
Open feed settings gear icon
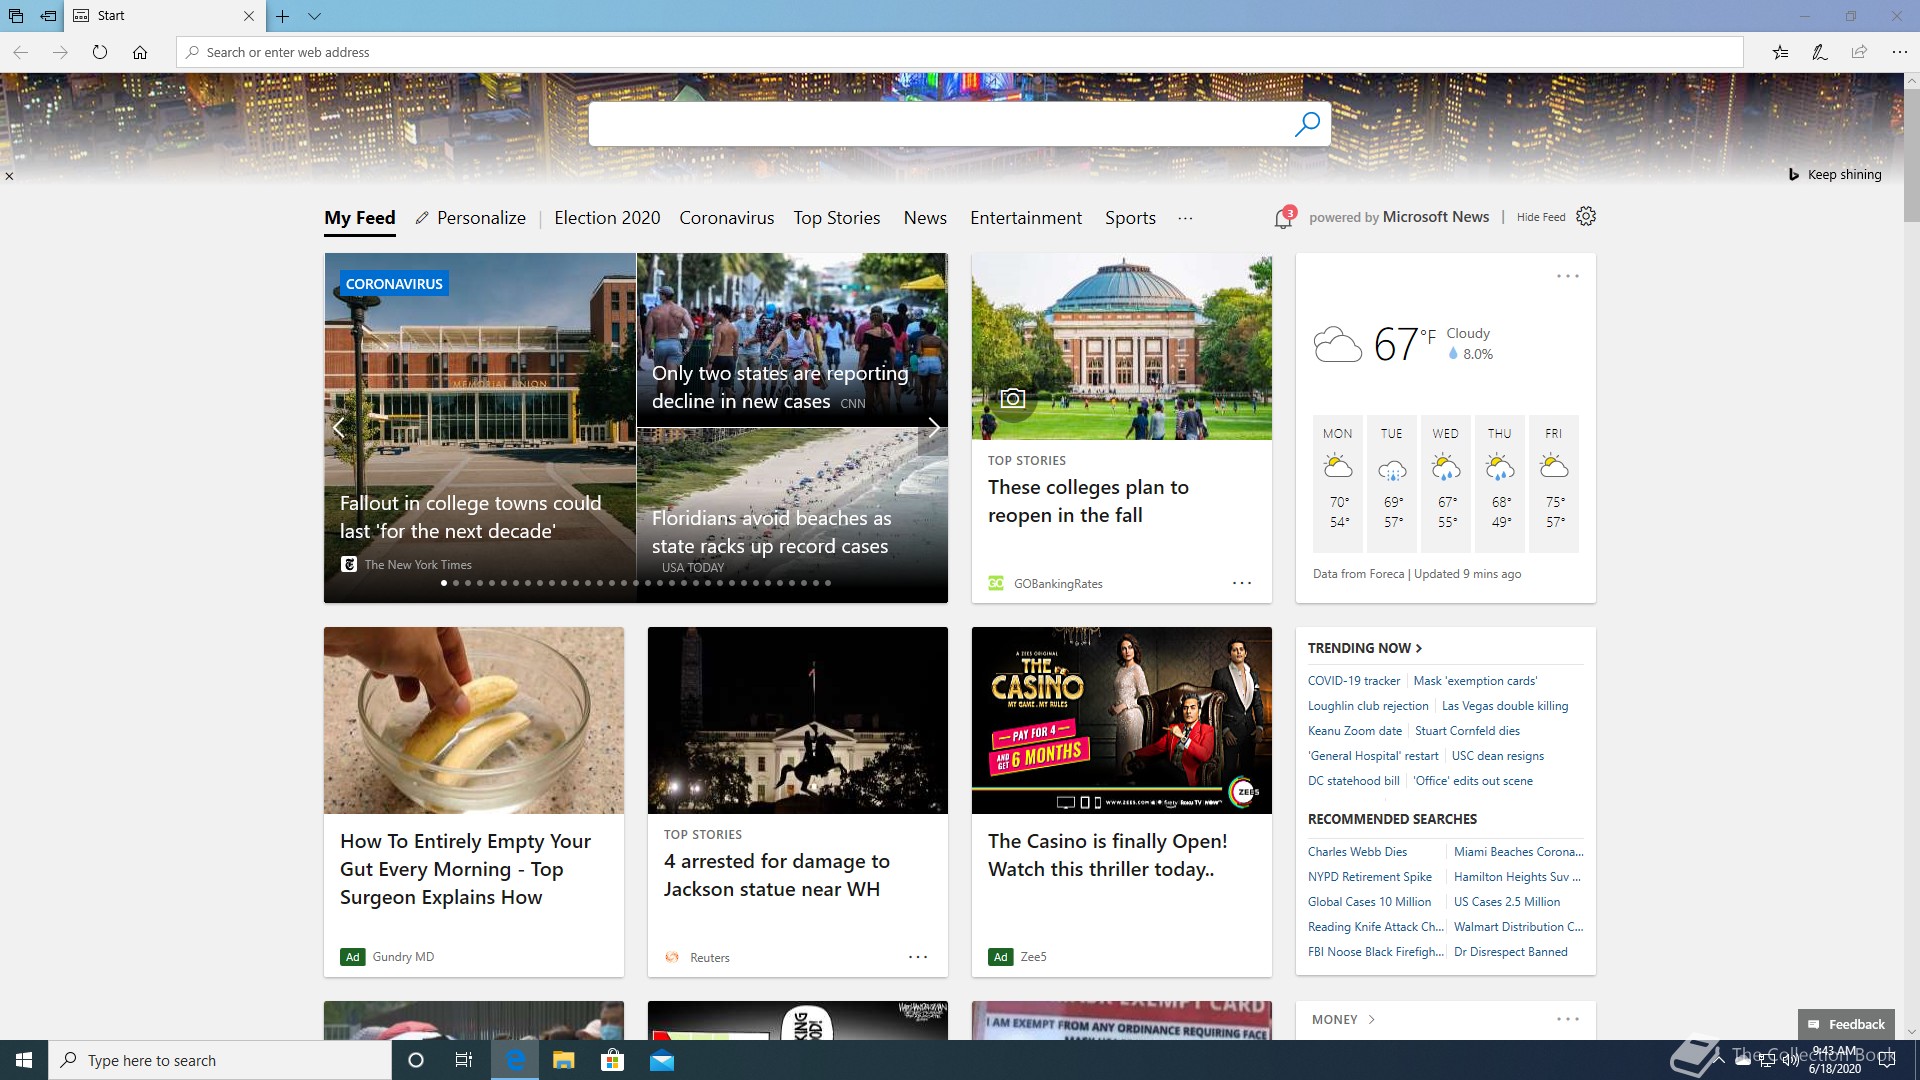click(x=1586, y=216)
